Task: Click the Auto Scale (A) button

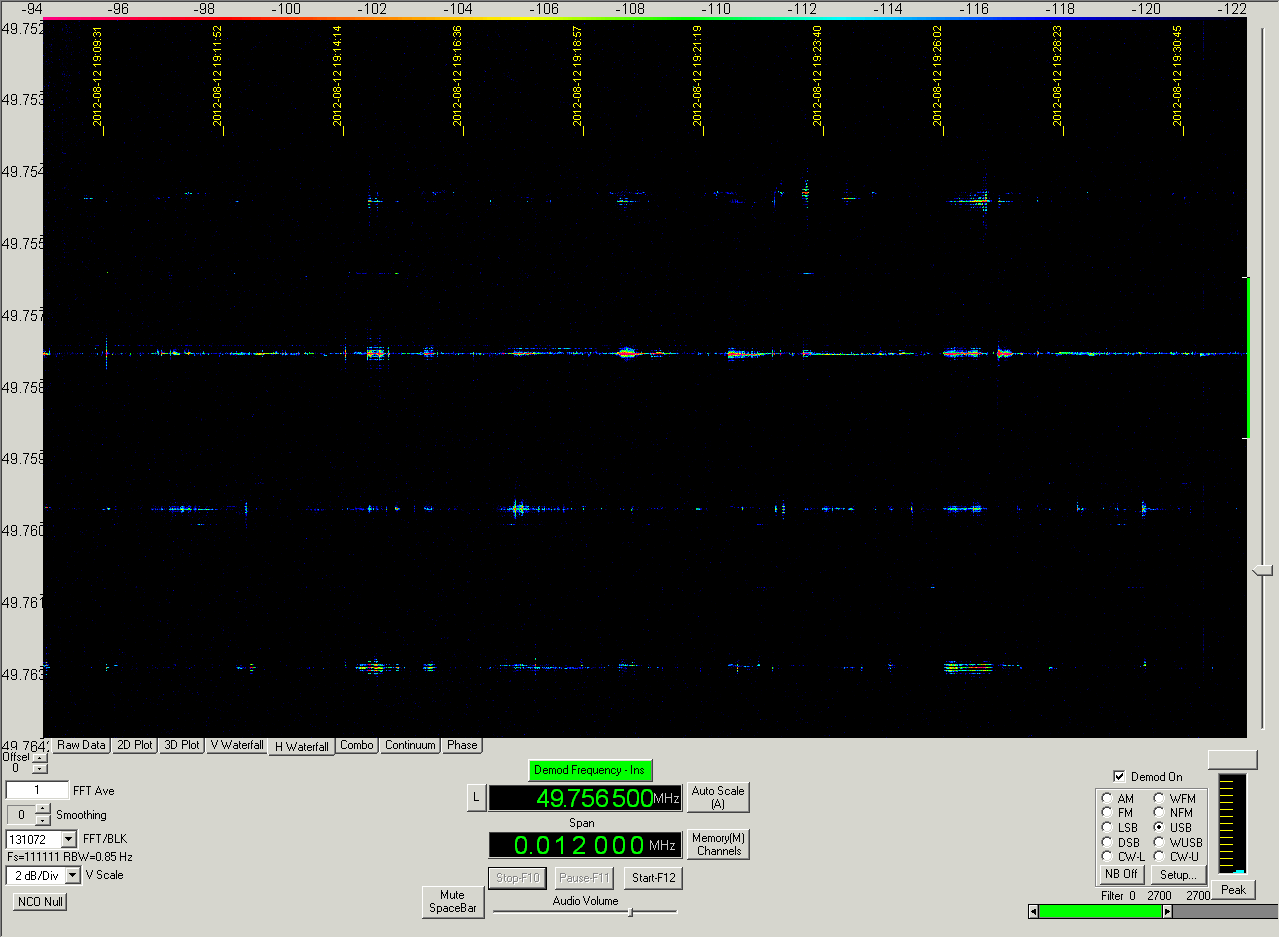Action: pyautogui.click(x=717, y=797)
